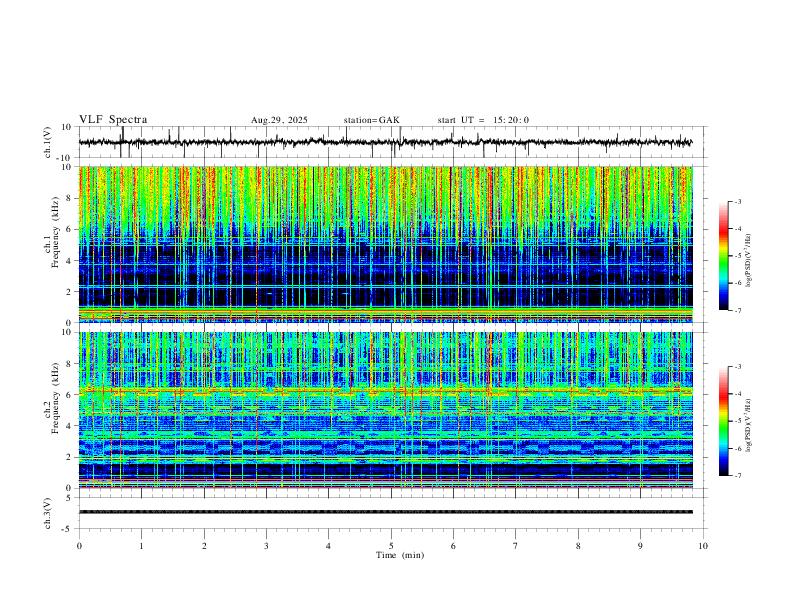Click the "-4" label on ch.2 color scale
The height and width of the screenshot is (612, 792).
[738, 394]
